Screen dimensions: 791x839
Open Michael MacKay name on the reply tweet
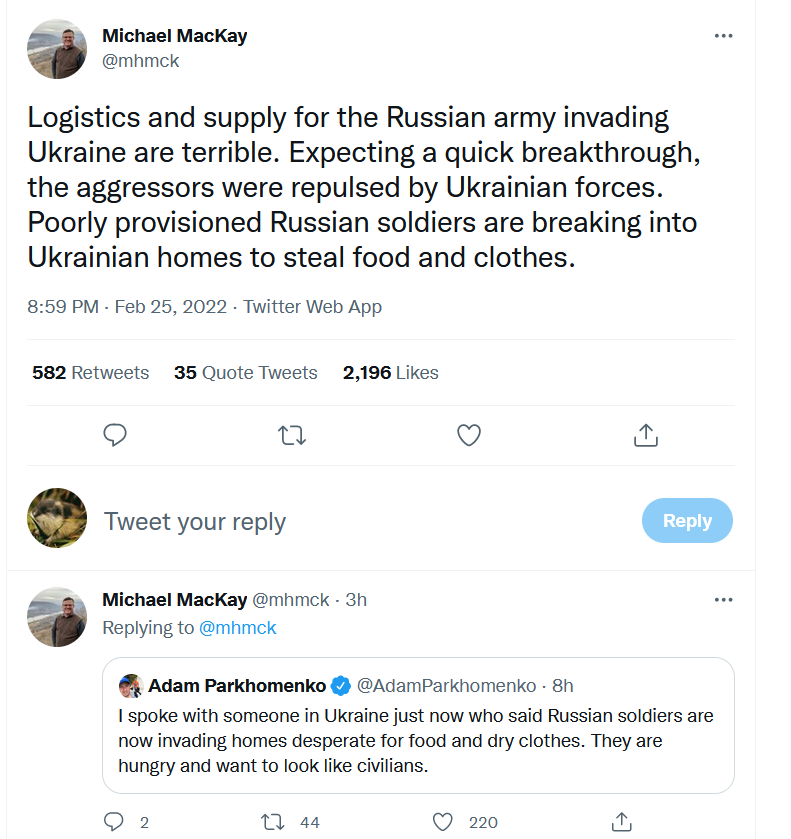(x=174, y=600)
